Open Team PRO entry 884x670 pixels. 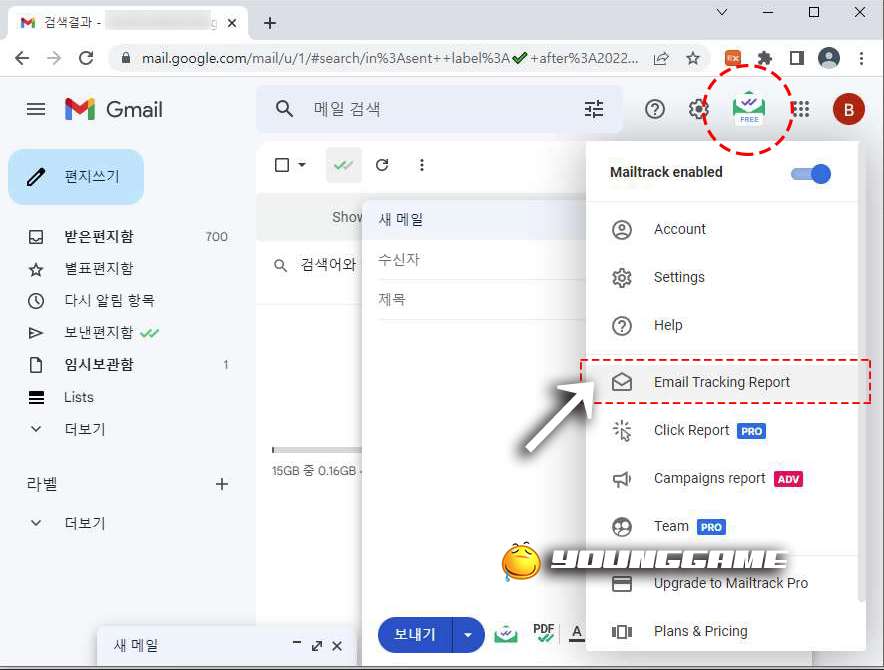722,527
